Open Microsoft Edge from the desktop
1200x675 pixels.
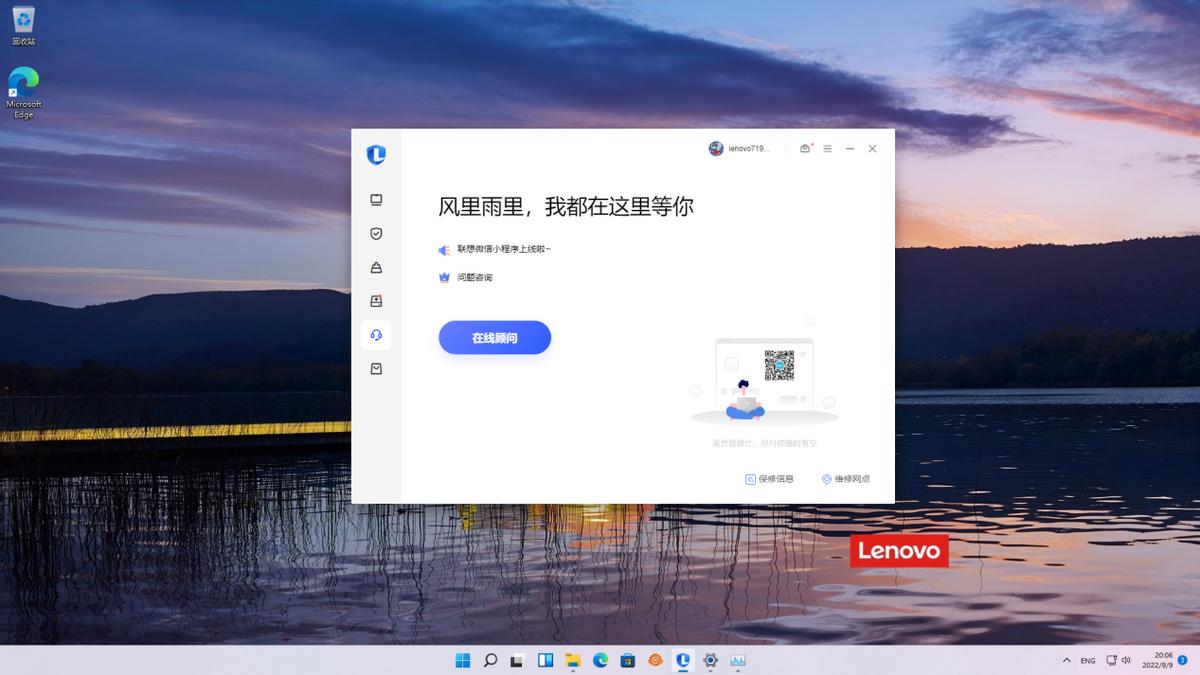[23, 80]
